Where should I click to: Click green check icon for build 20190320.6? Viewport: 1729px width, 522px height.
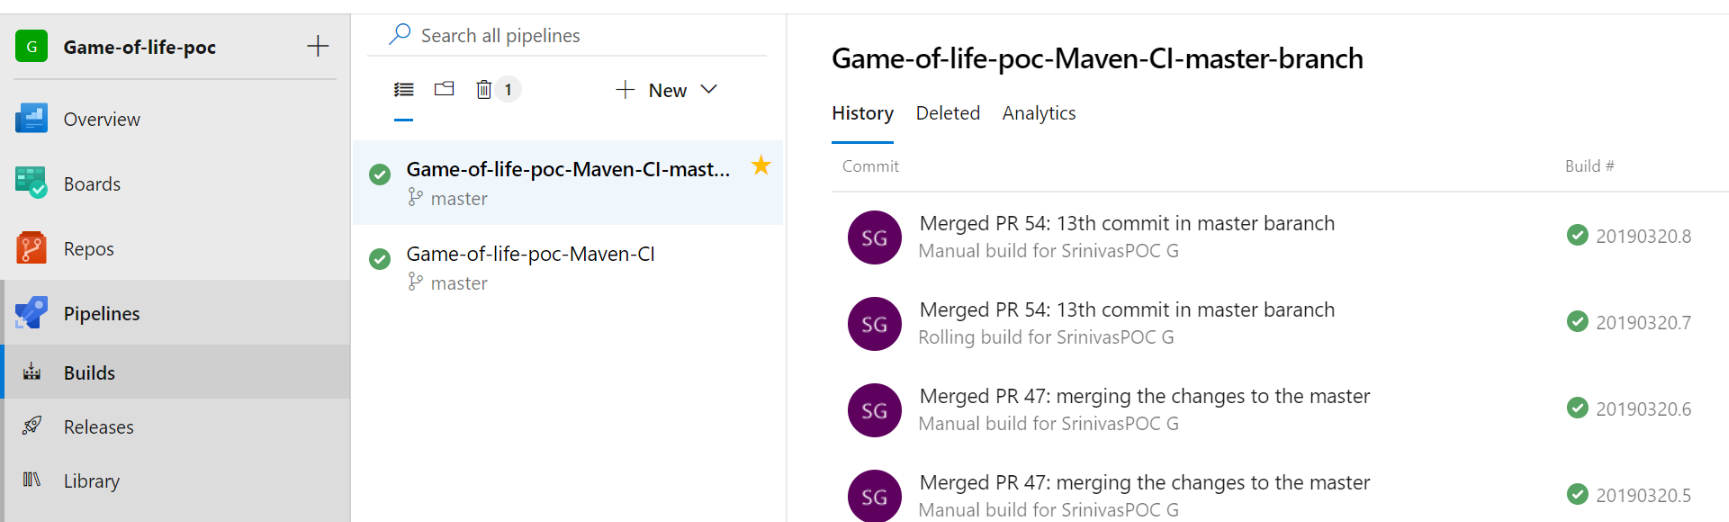tap(1578, 407)
